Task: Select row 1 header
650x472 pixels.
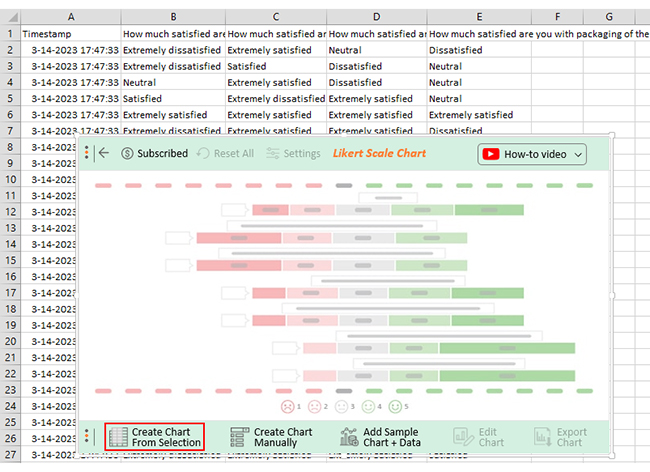Action: pyautogui.click(x=10, y=34)
